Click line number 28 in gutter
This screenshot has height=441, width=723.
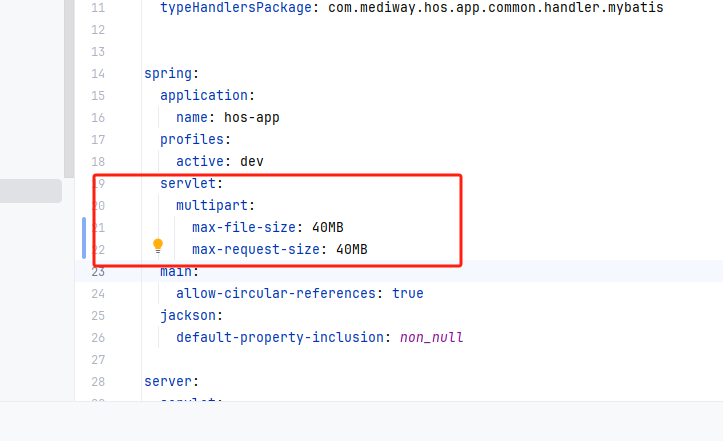click(x=97, y=381)
